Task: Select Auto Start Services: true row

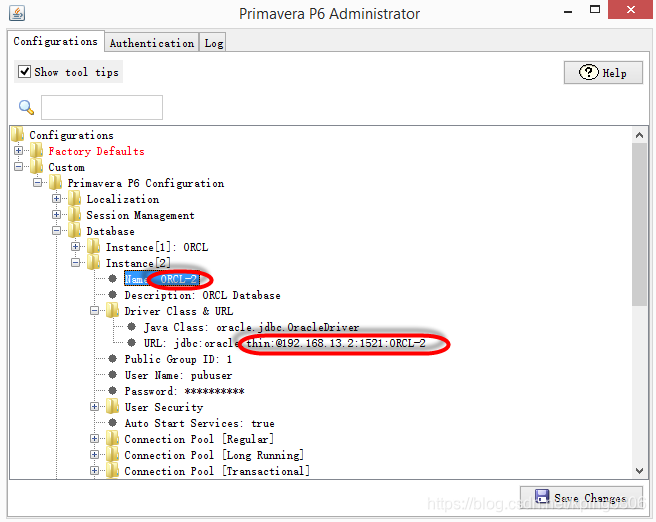Action: 200,423
